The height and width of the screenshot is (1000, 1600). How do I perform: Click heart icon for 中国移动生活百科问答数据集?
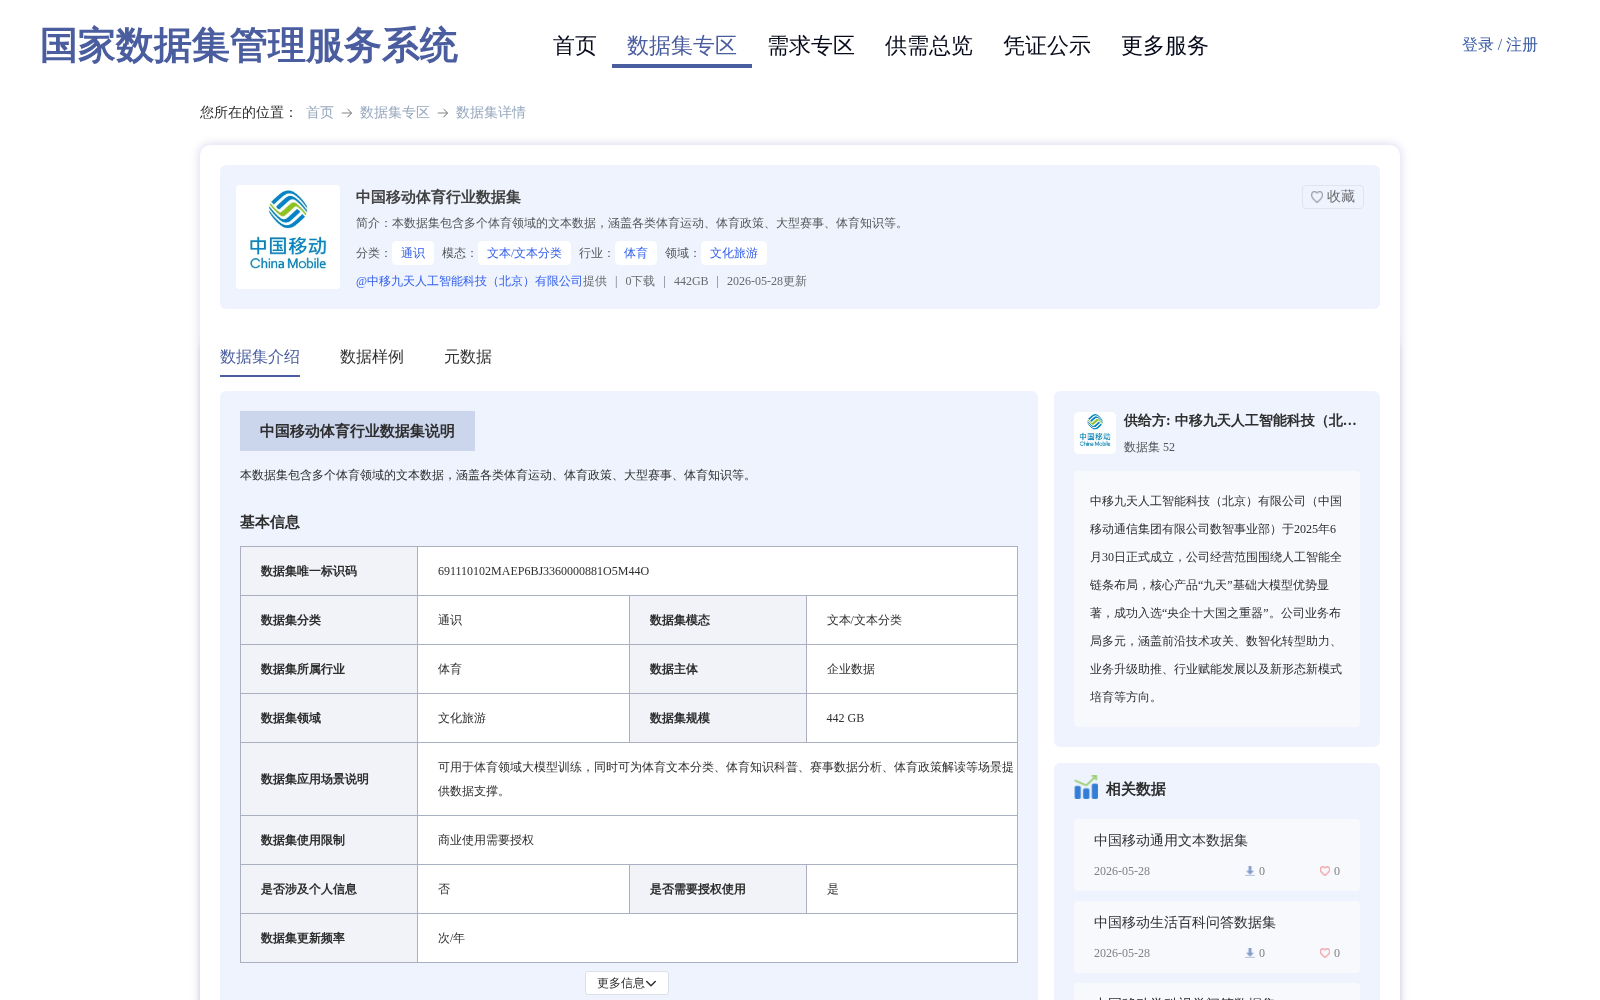click(1324, 953)
